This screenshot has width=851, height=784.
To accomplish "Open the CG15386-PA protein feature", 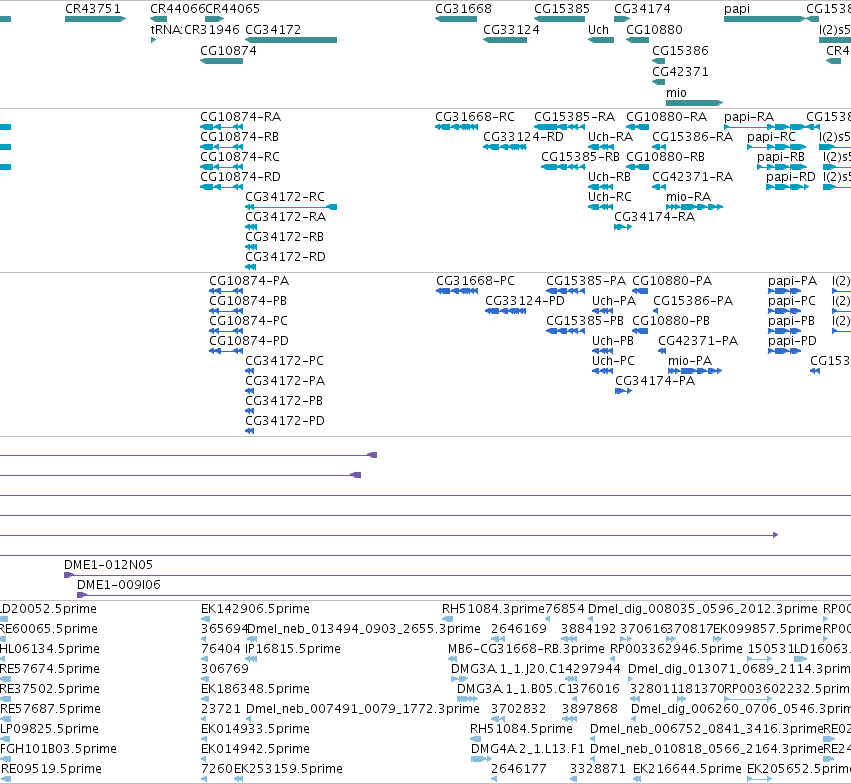I will [x=656, y=311].
